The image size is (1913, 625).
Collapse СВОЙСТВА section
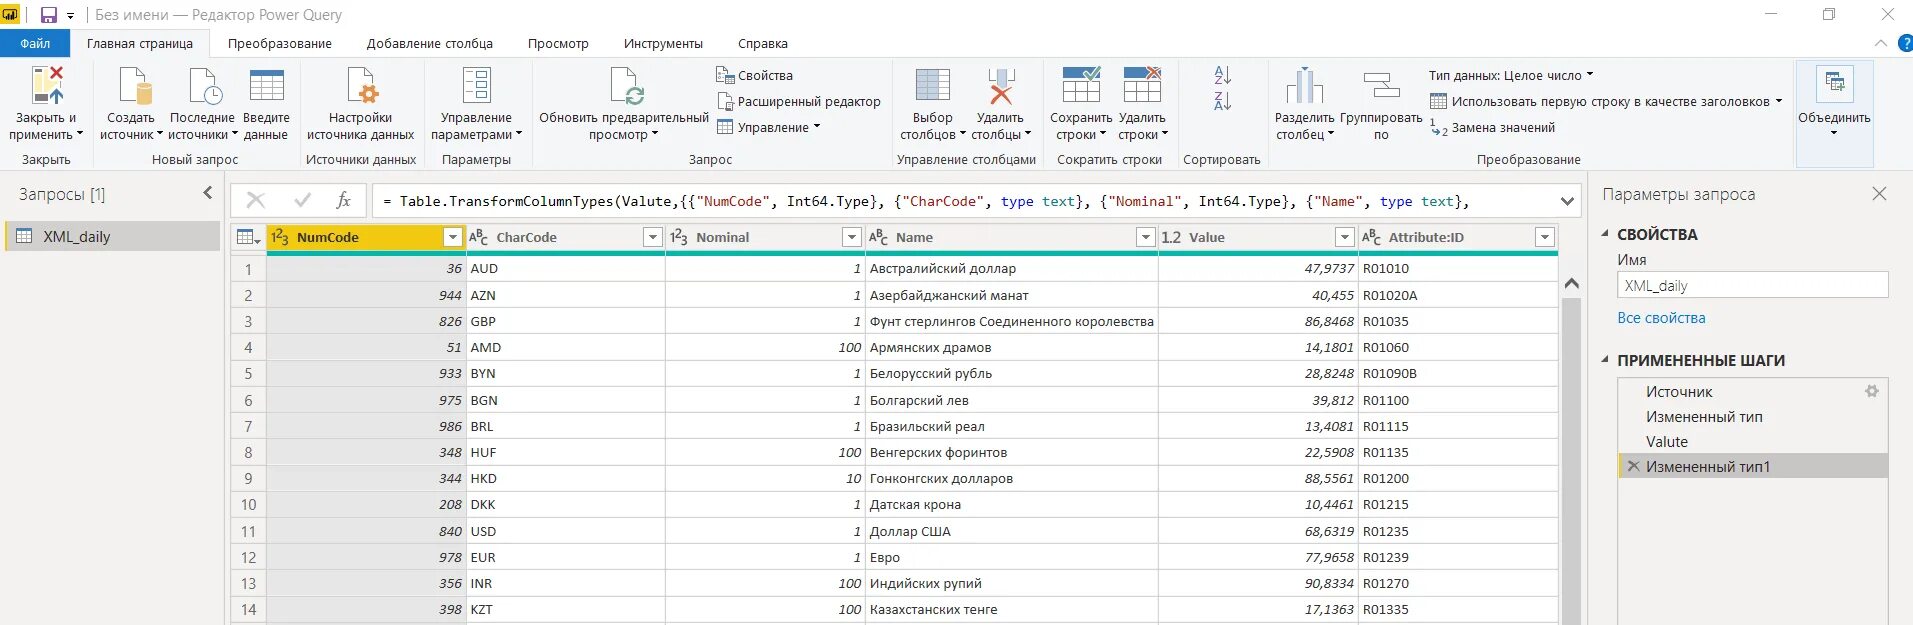pos(1605,234)
